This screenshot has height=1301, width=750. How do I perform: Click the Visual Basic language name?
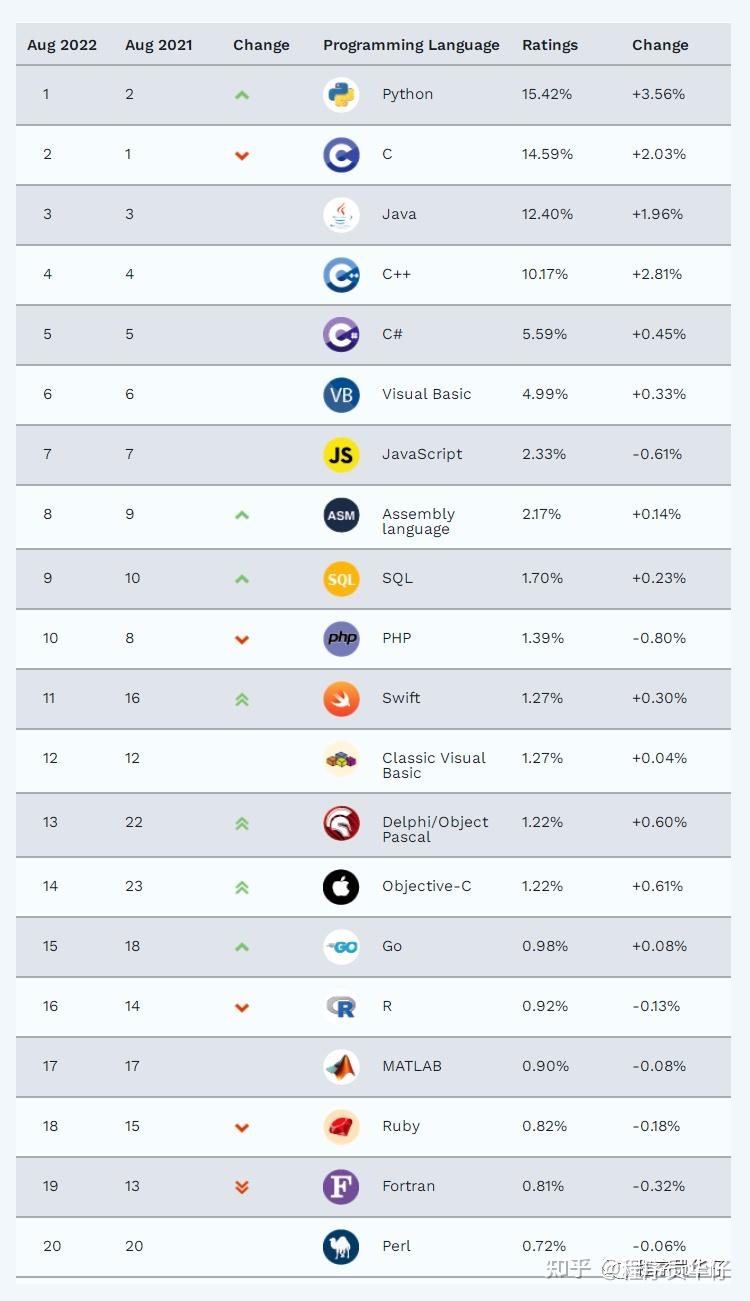(426, 394)
